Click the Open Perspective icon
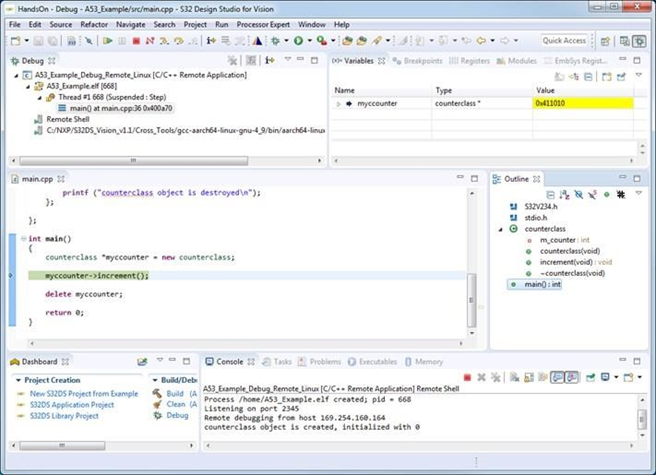This screenshot has height=475, width=656. coord(605,41)
